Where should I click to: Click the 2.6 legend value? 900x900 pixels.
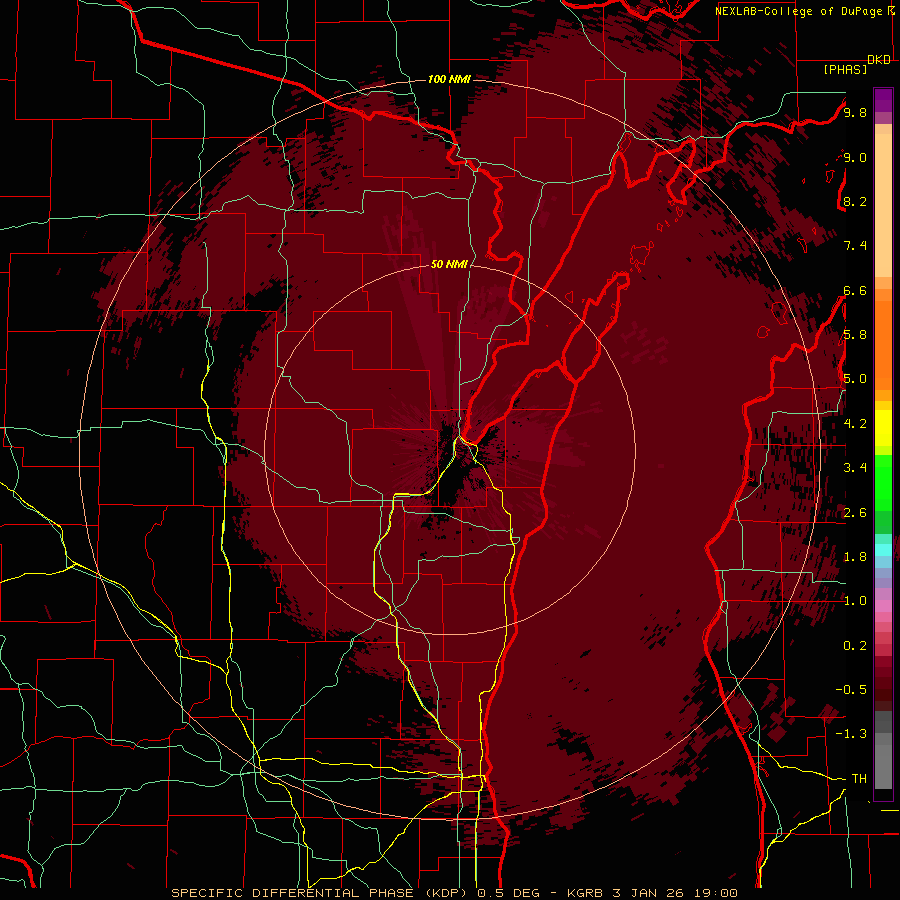click(855, 513)
